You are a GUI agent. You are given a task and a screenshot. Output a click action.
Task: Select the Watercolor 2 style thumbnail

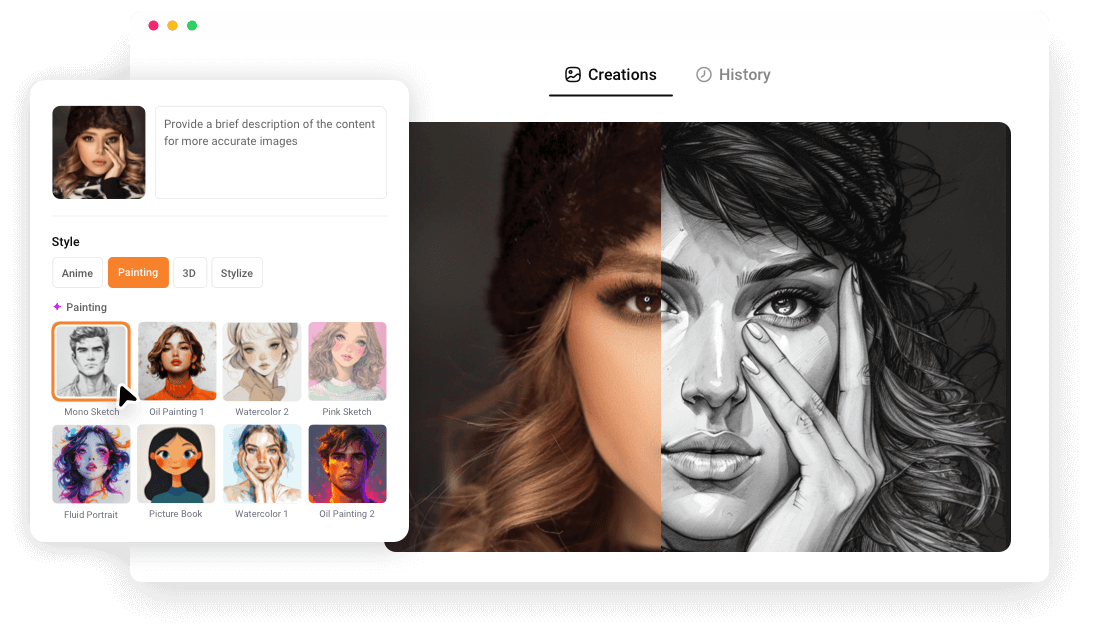[262, 361]
